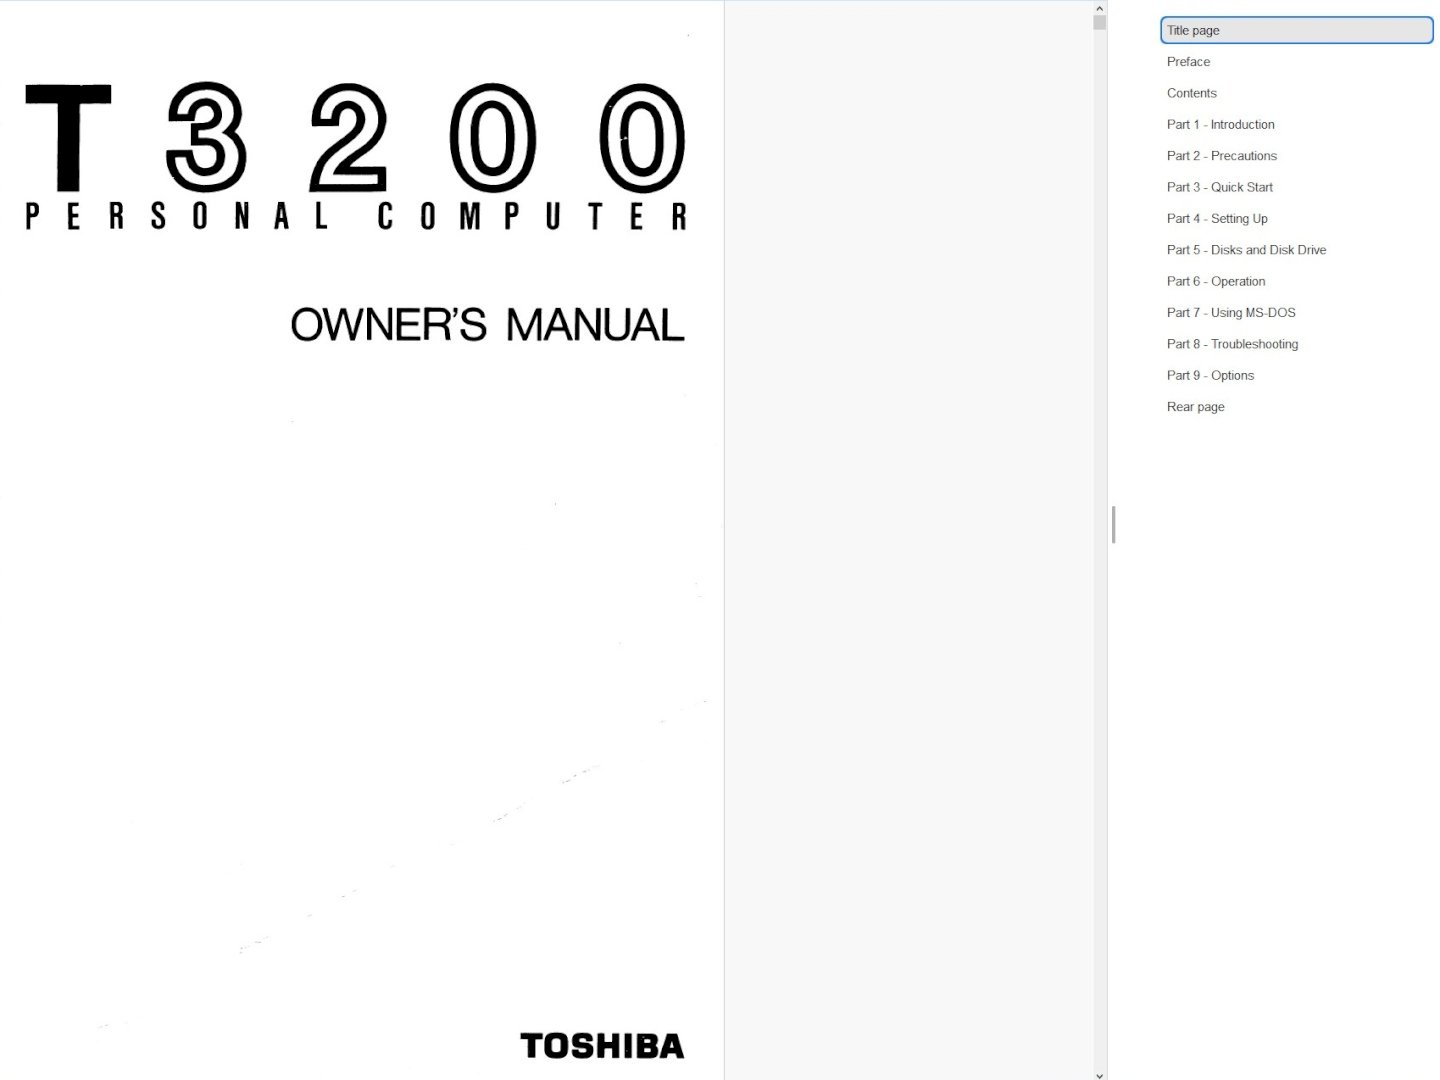The width and height of the screenshot is (1440, 1080).
Task: Click the scrollbar up arrow
Action: pyautogui.click(x=1099, y=7)
